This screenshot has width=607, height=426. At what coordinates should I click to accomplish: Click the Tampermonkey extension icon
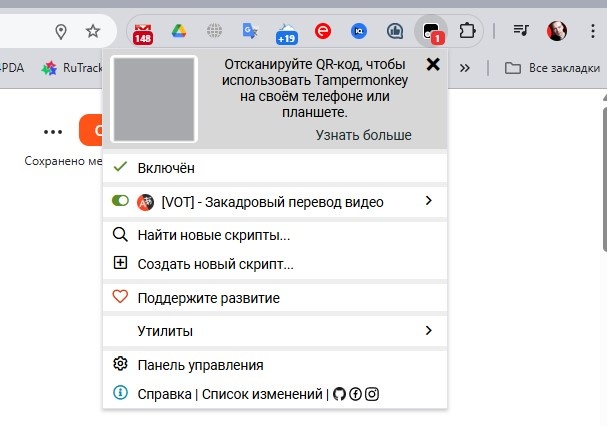(431, 31)
